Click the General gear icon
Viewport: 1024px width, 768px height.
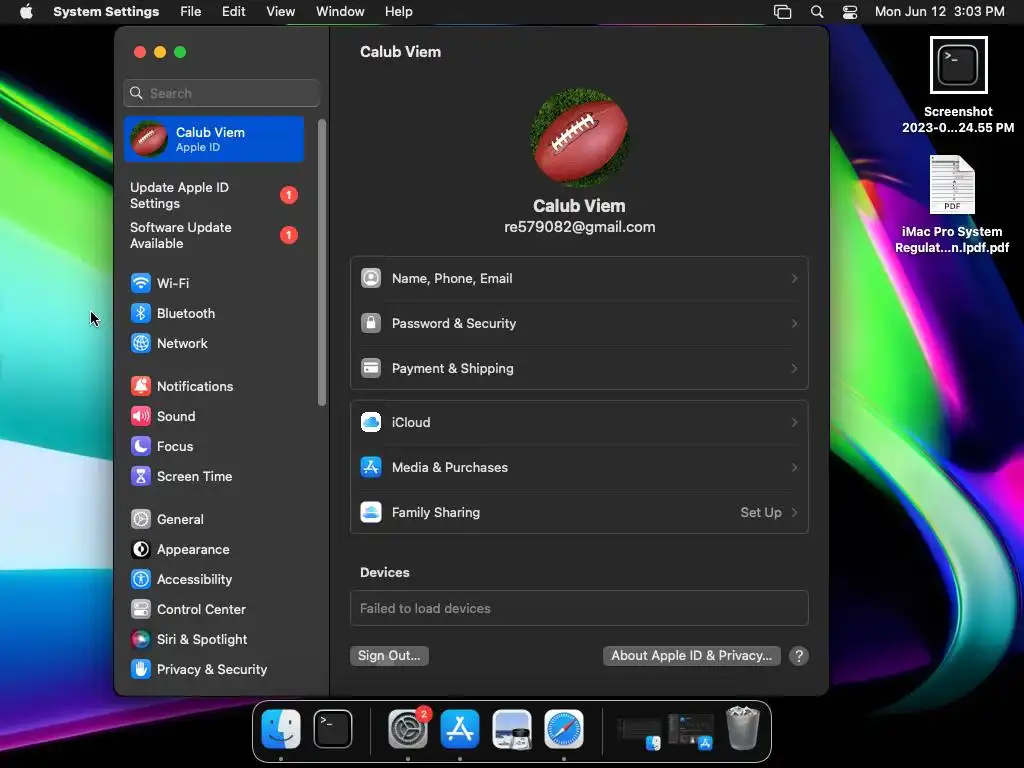pos(140,519)
